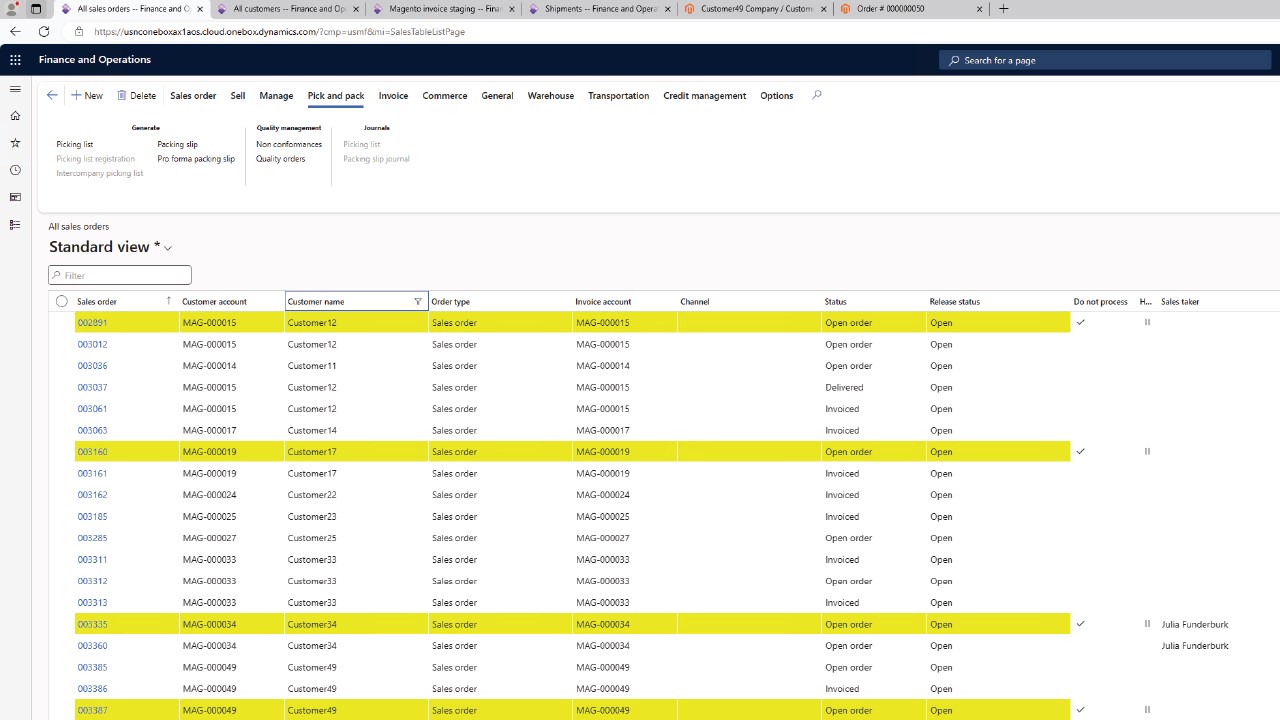This screenshot has height=720, width=1280.
Task: Close the Order # 000000050 browser tab
Action: [979, 9]
